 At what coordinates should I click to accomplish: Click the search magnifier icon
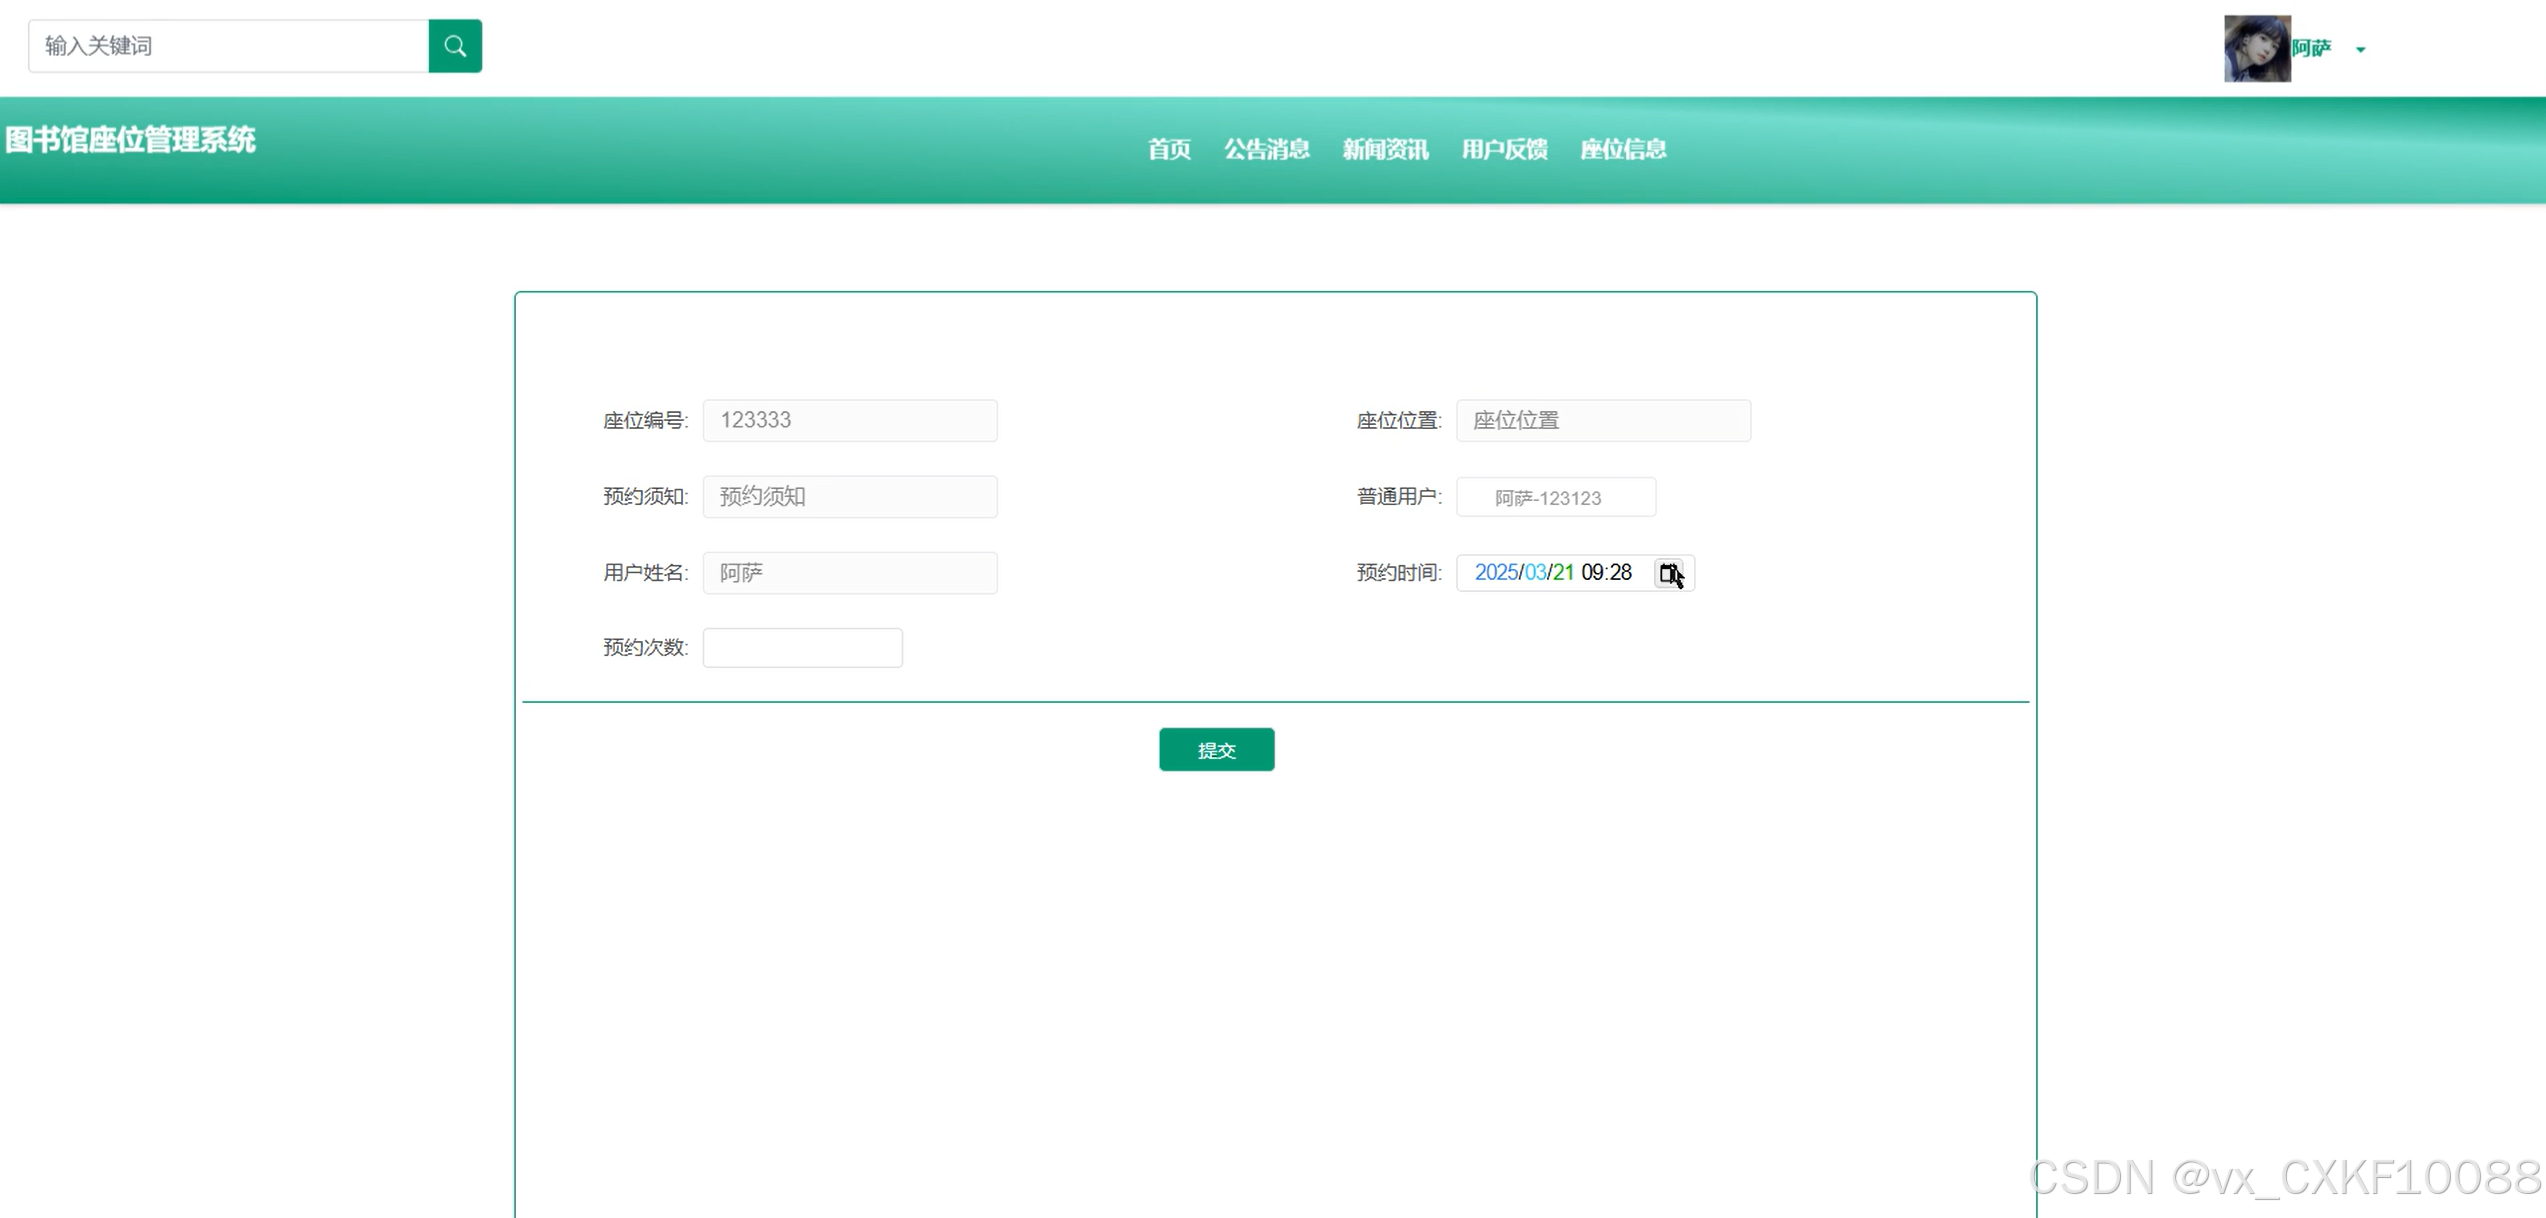click(x=455, y=46)
